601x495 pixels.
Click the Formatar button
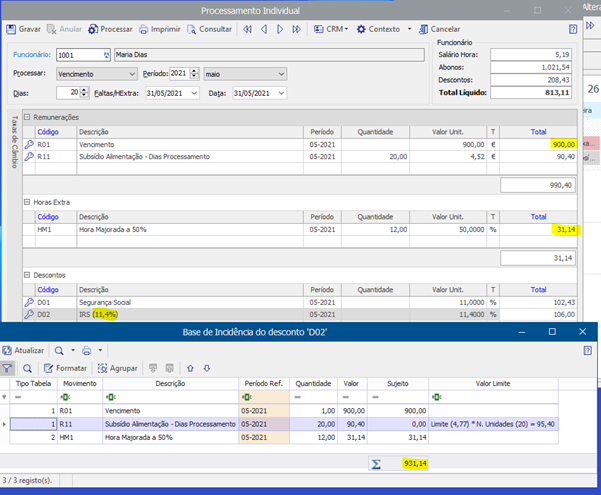click(x=64, y=368)
